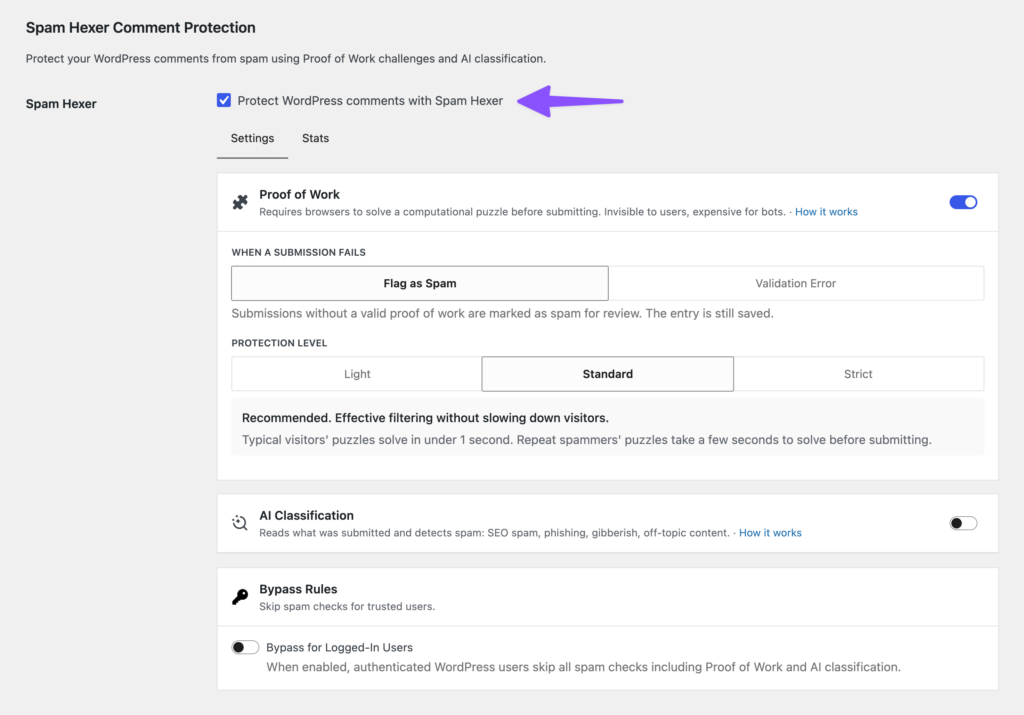This screenshot has height=715, width=1024.
Task: Choose Validation Error failure option
Action: (795, 283)
